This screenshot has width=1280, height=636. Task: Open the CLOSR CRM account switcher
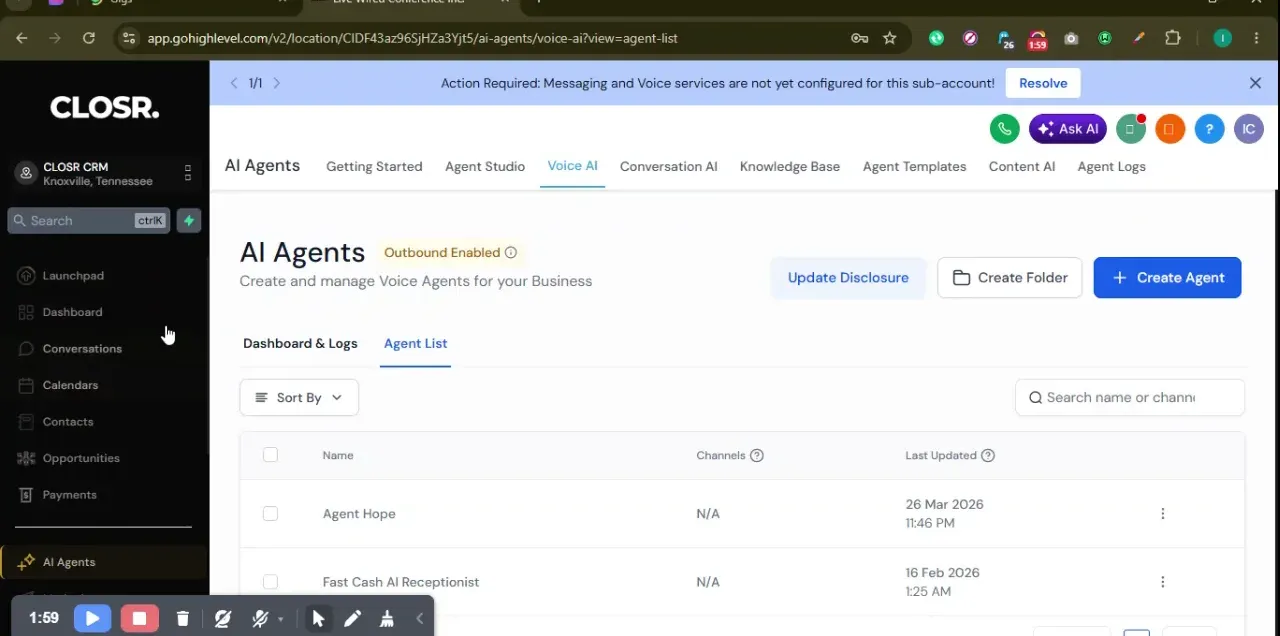click(104, 174)
